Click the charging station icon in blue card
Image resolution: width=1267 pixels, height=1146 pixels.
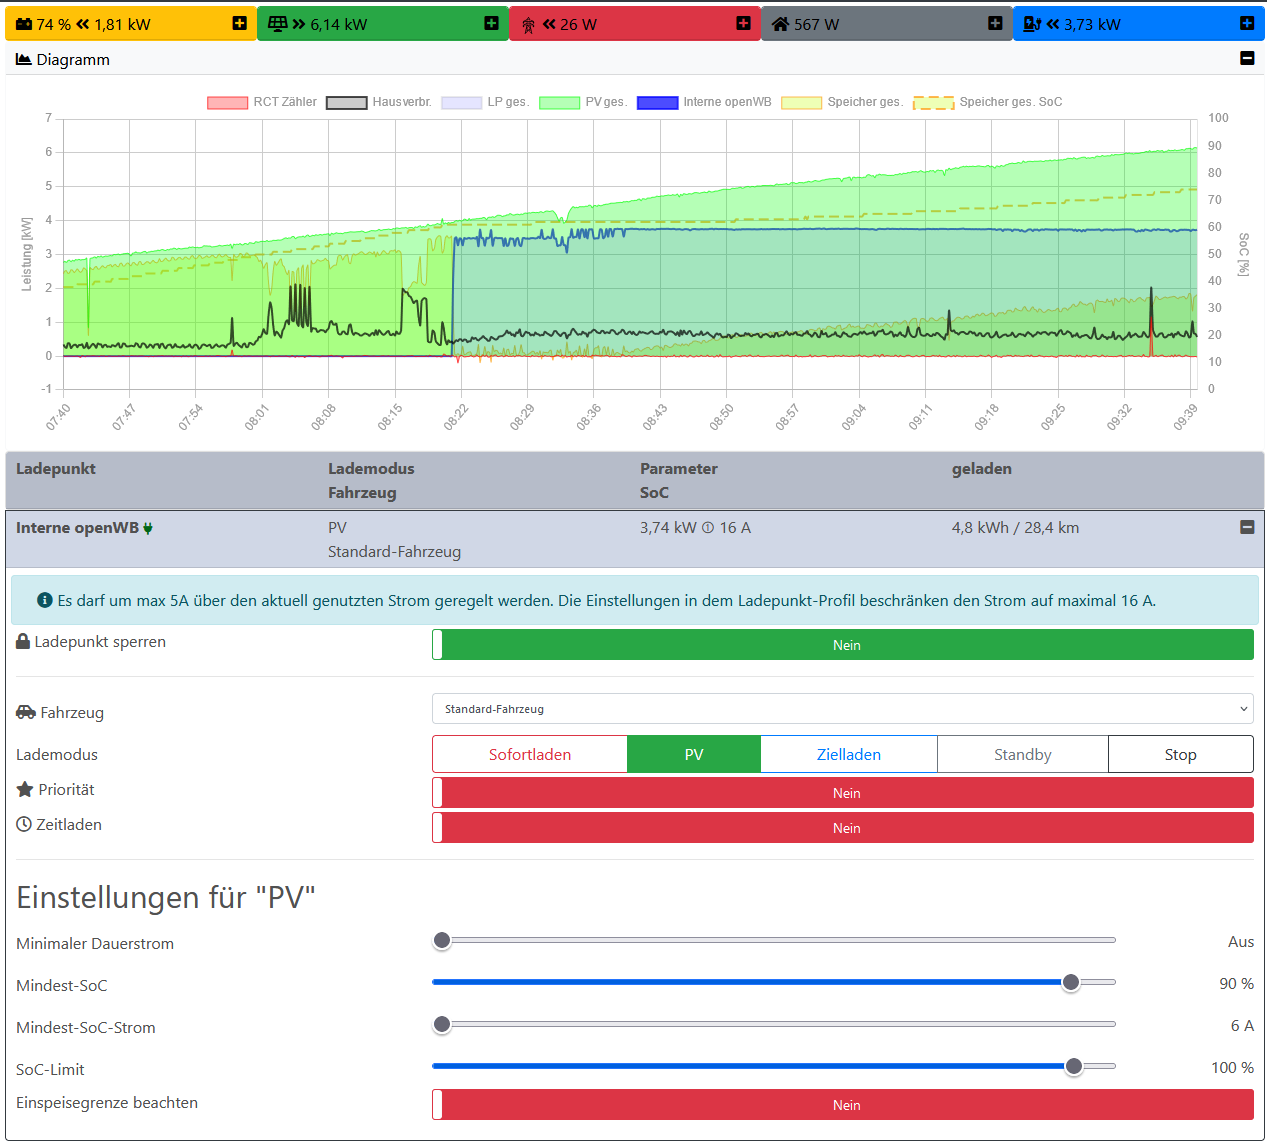click(x=1033, y=24)
